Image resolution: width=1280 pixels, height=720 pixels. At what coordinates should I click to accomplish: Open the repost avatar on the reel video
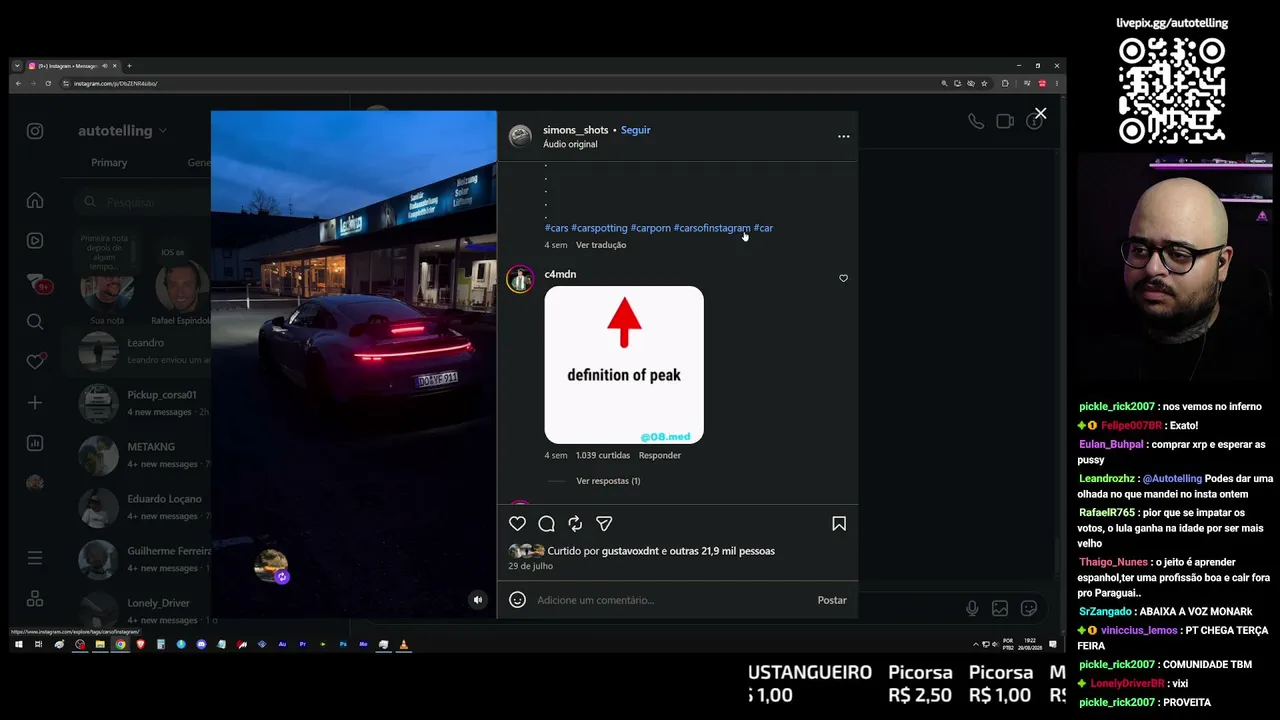pyautogui.click(x=271, y=567)
